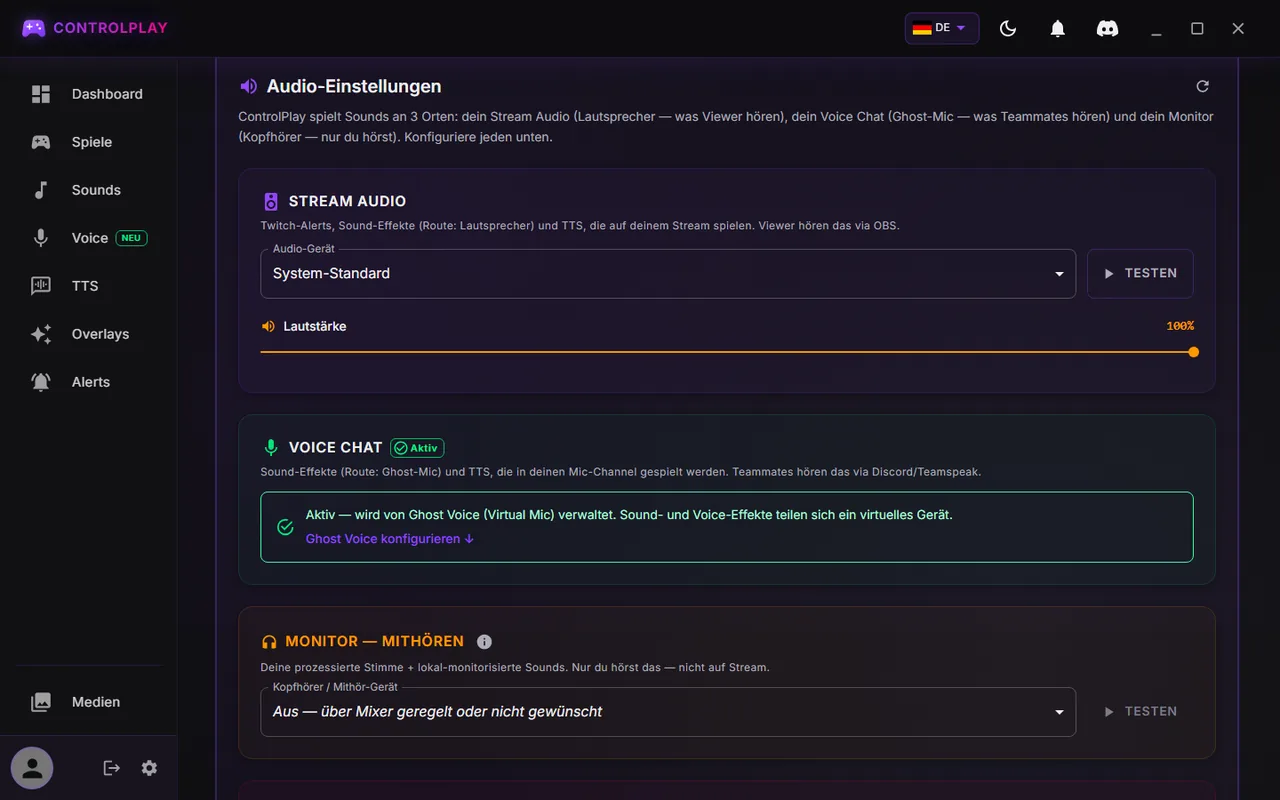Click the Testen button for Monitor

(x=1140, y=711)
